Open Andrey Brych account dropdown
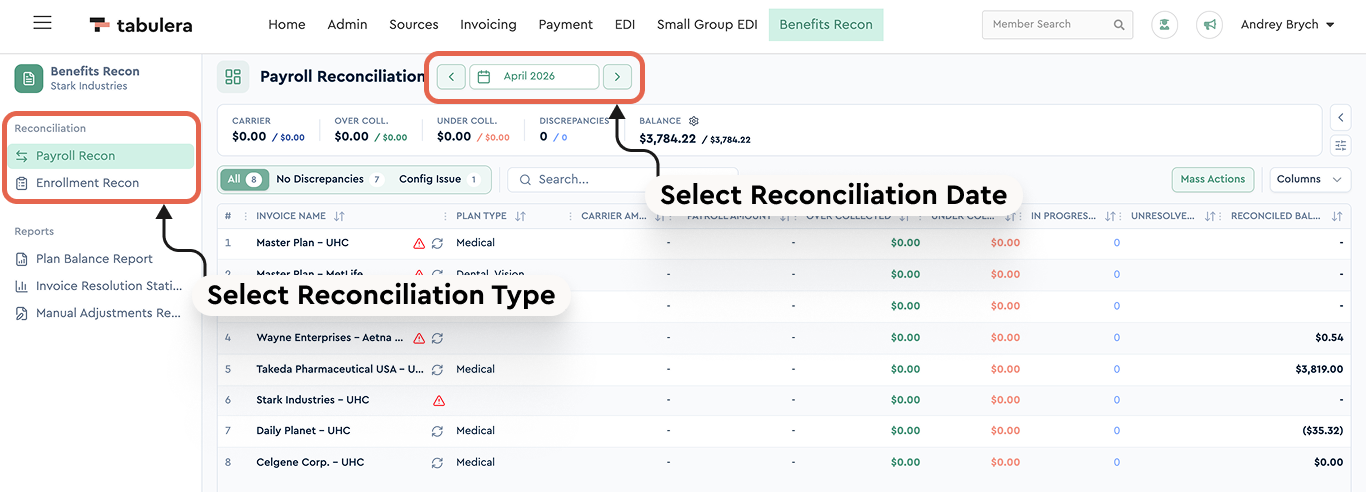 (1288, 25)
